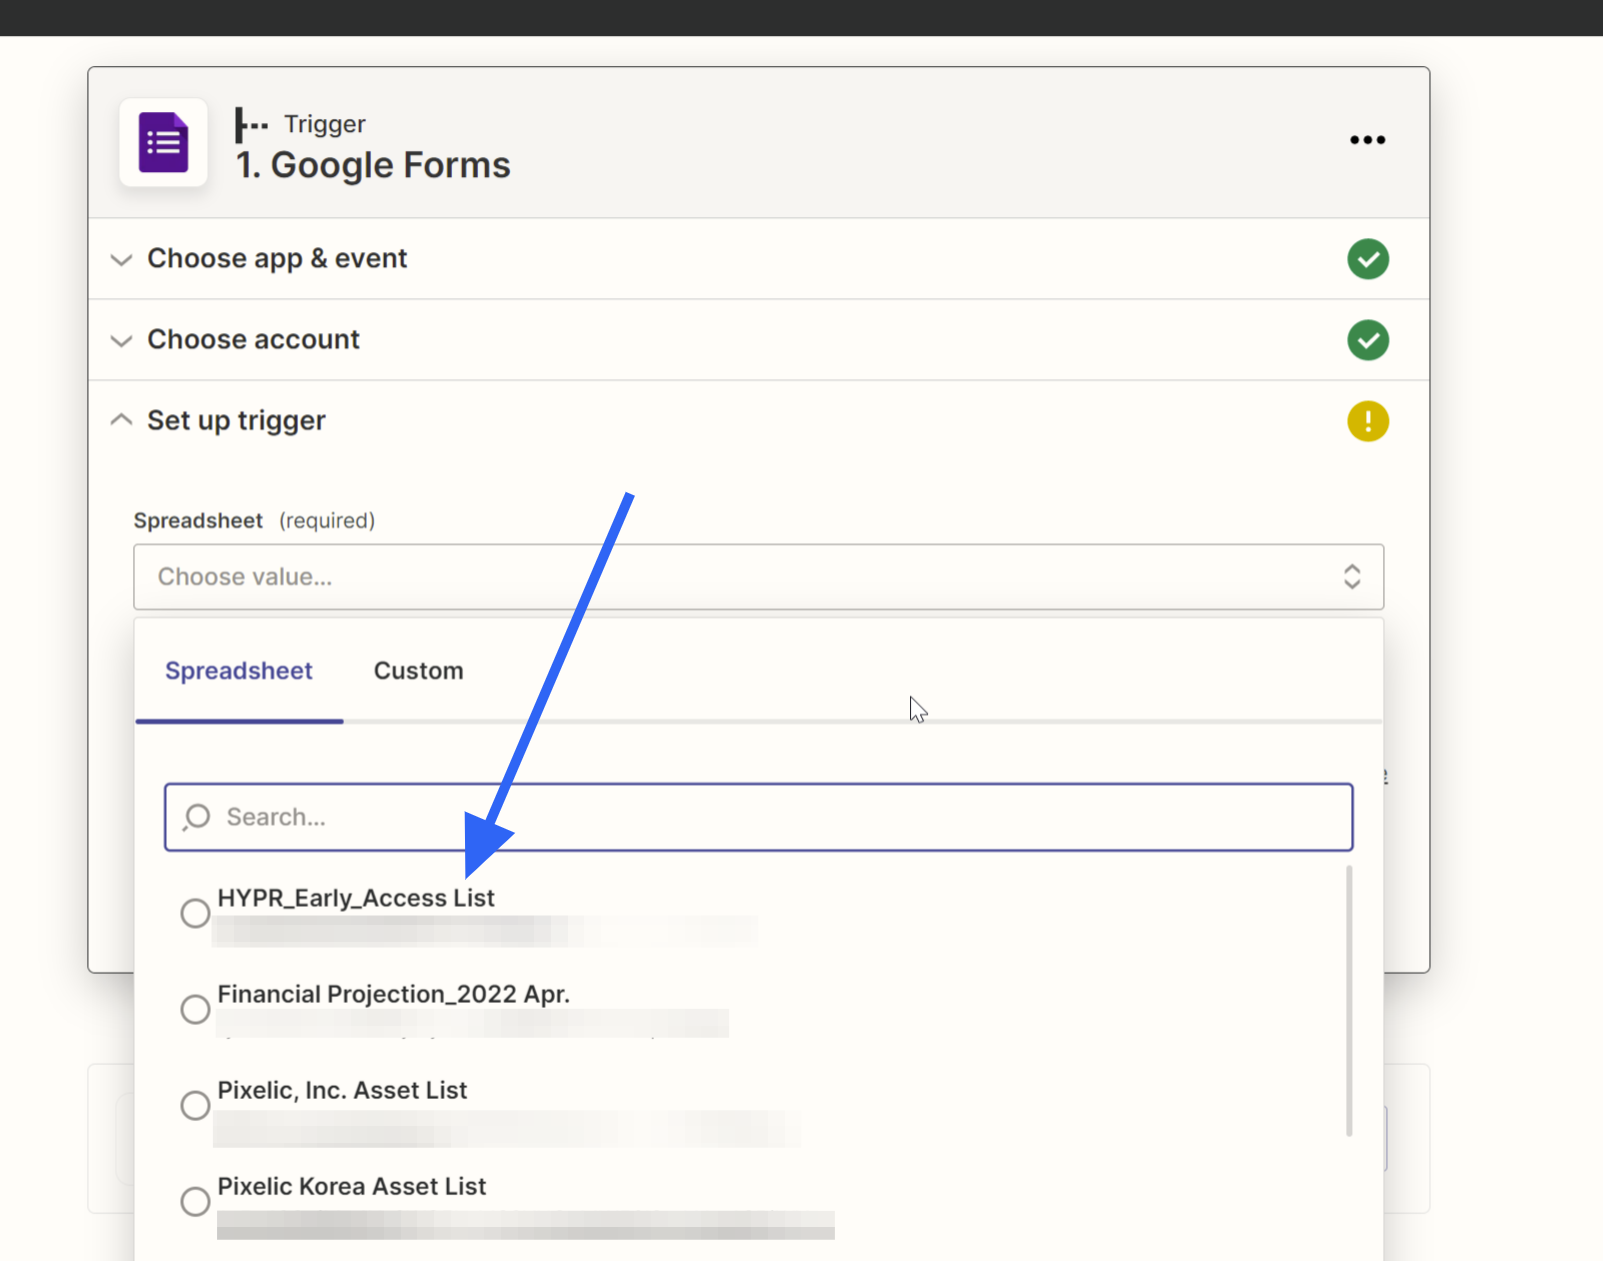
Task: Select Financial Projection_2022 Apr. radio button
Action: click(195, 1009)
